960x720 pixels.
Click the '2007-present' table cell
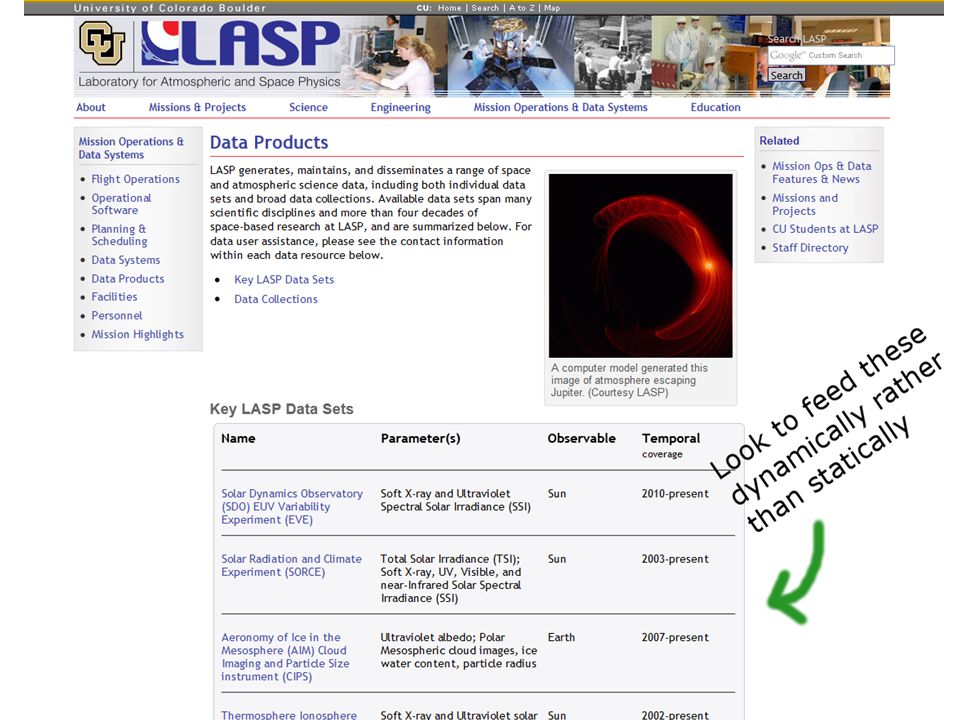click(675, 637)
